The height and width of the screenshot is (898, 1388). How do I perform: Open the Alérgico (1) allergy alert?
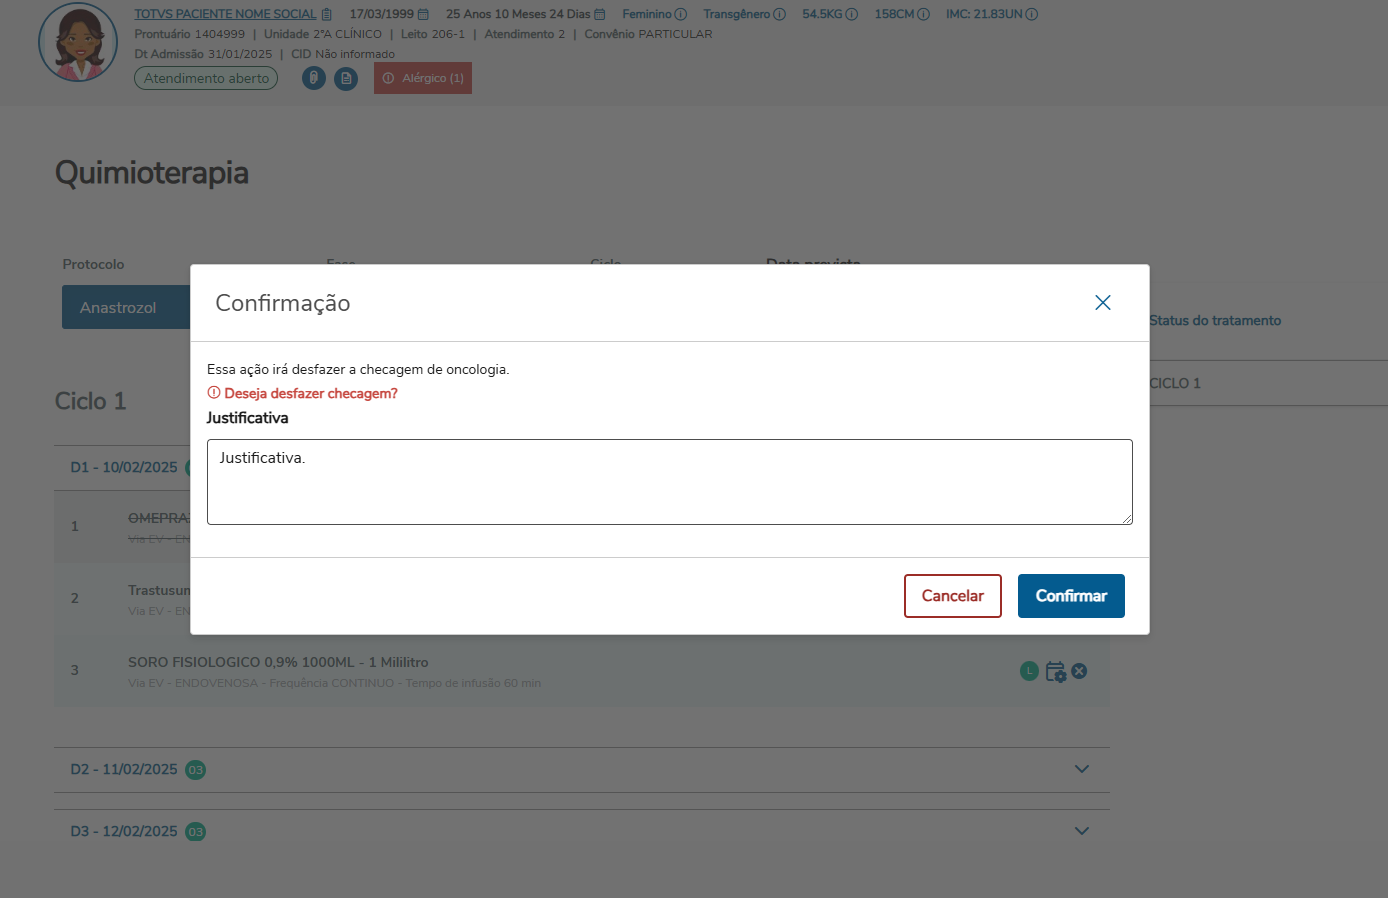(423, 78)
